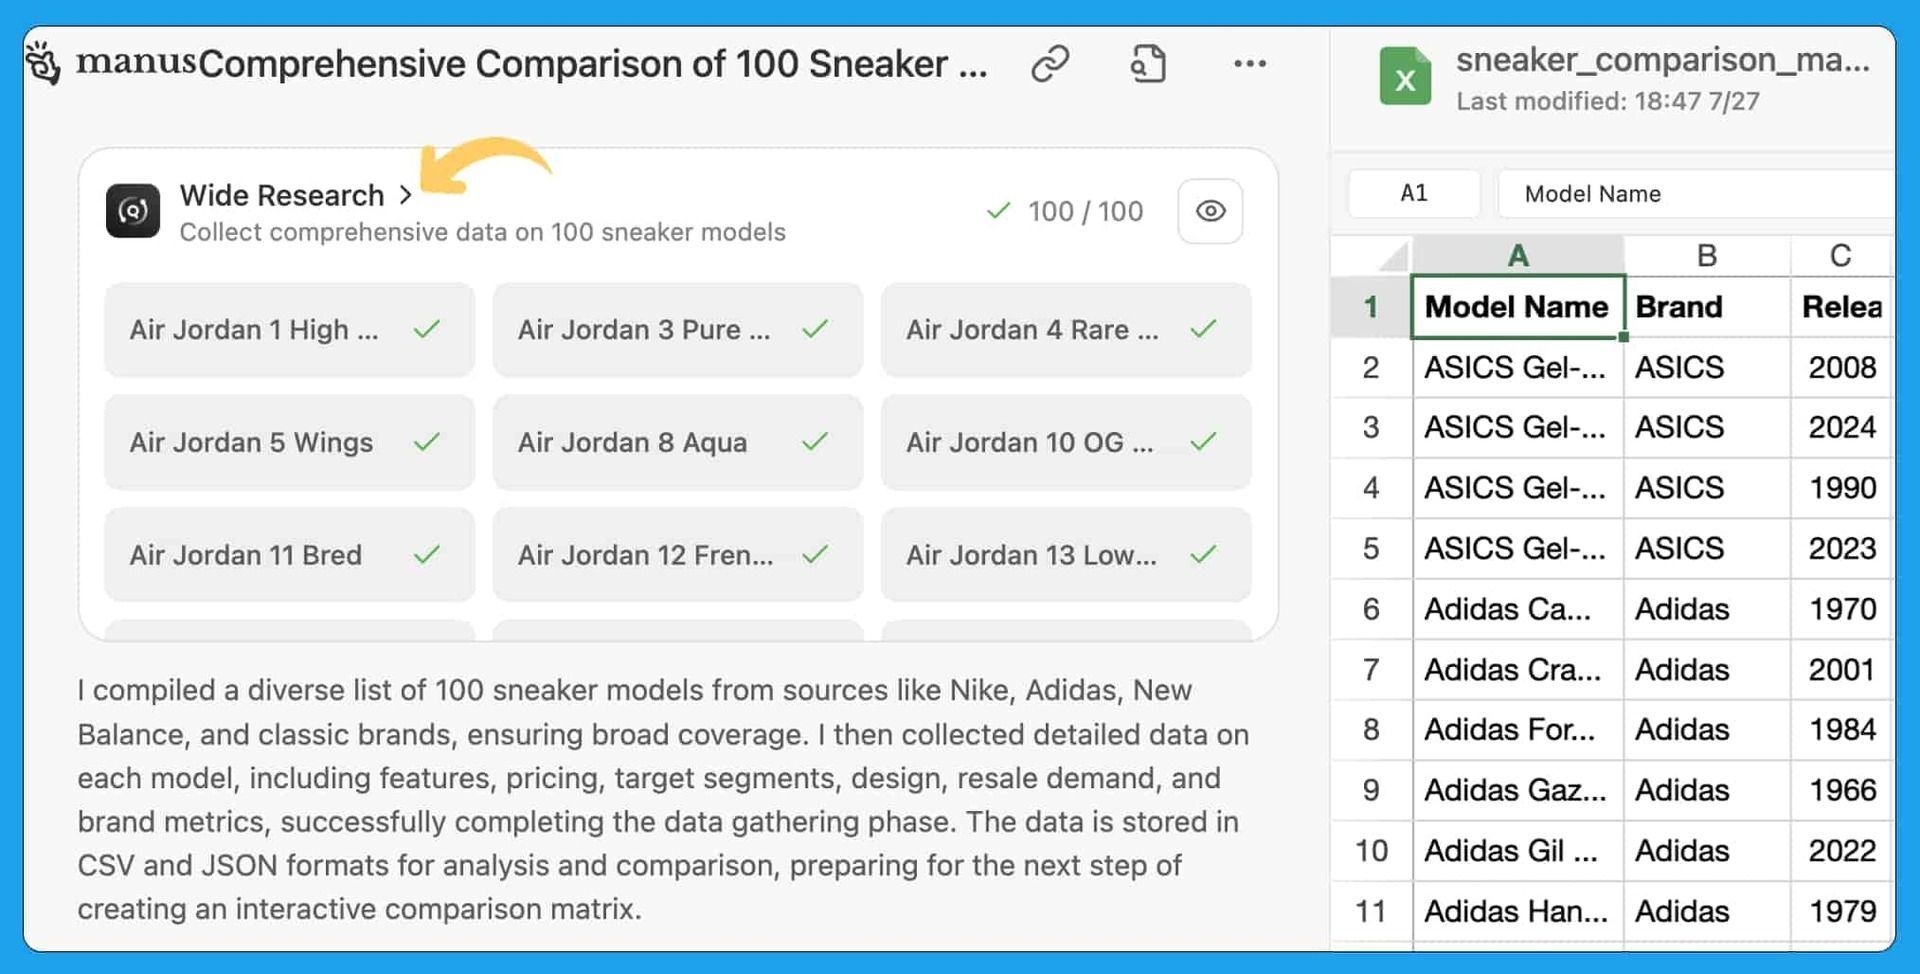
Task: Click the Air Jordan 1 High checkmark
Action: pos(427,329)
